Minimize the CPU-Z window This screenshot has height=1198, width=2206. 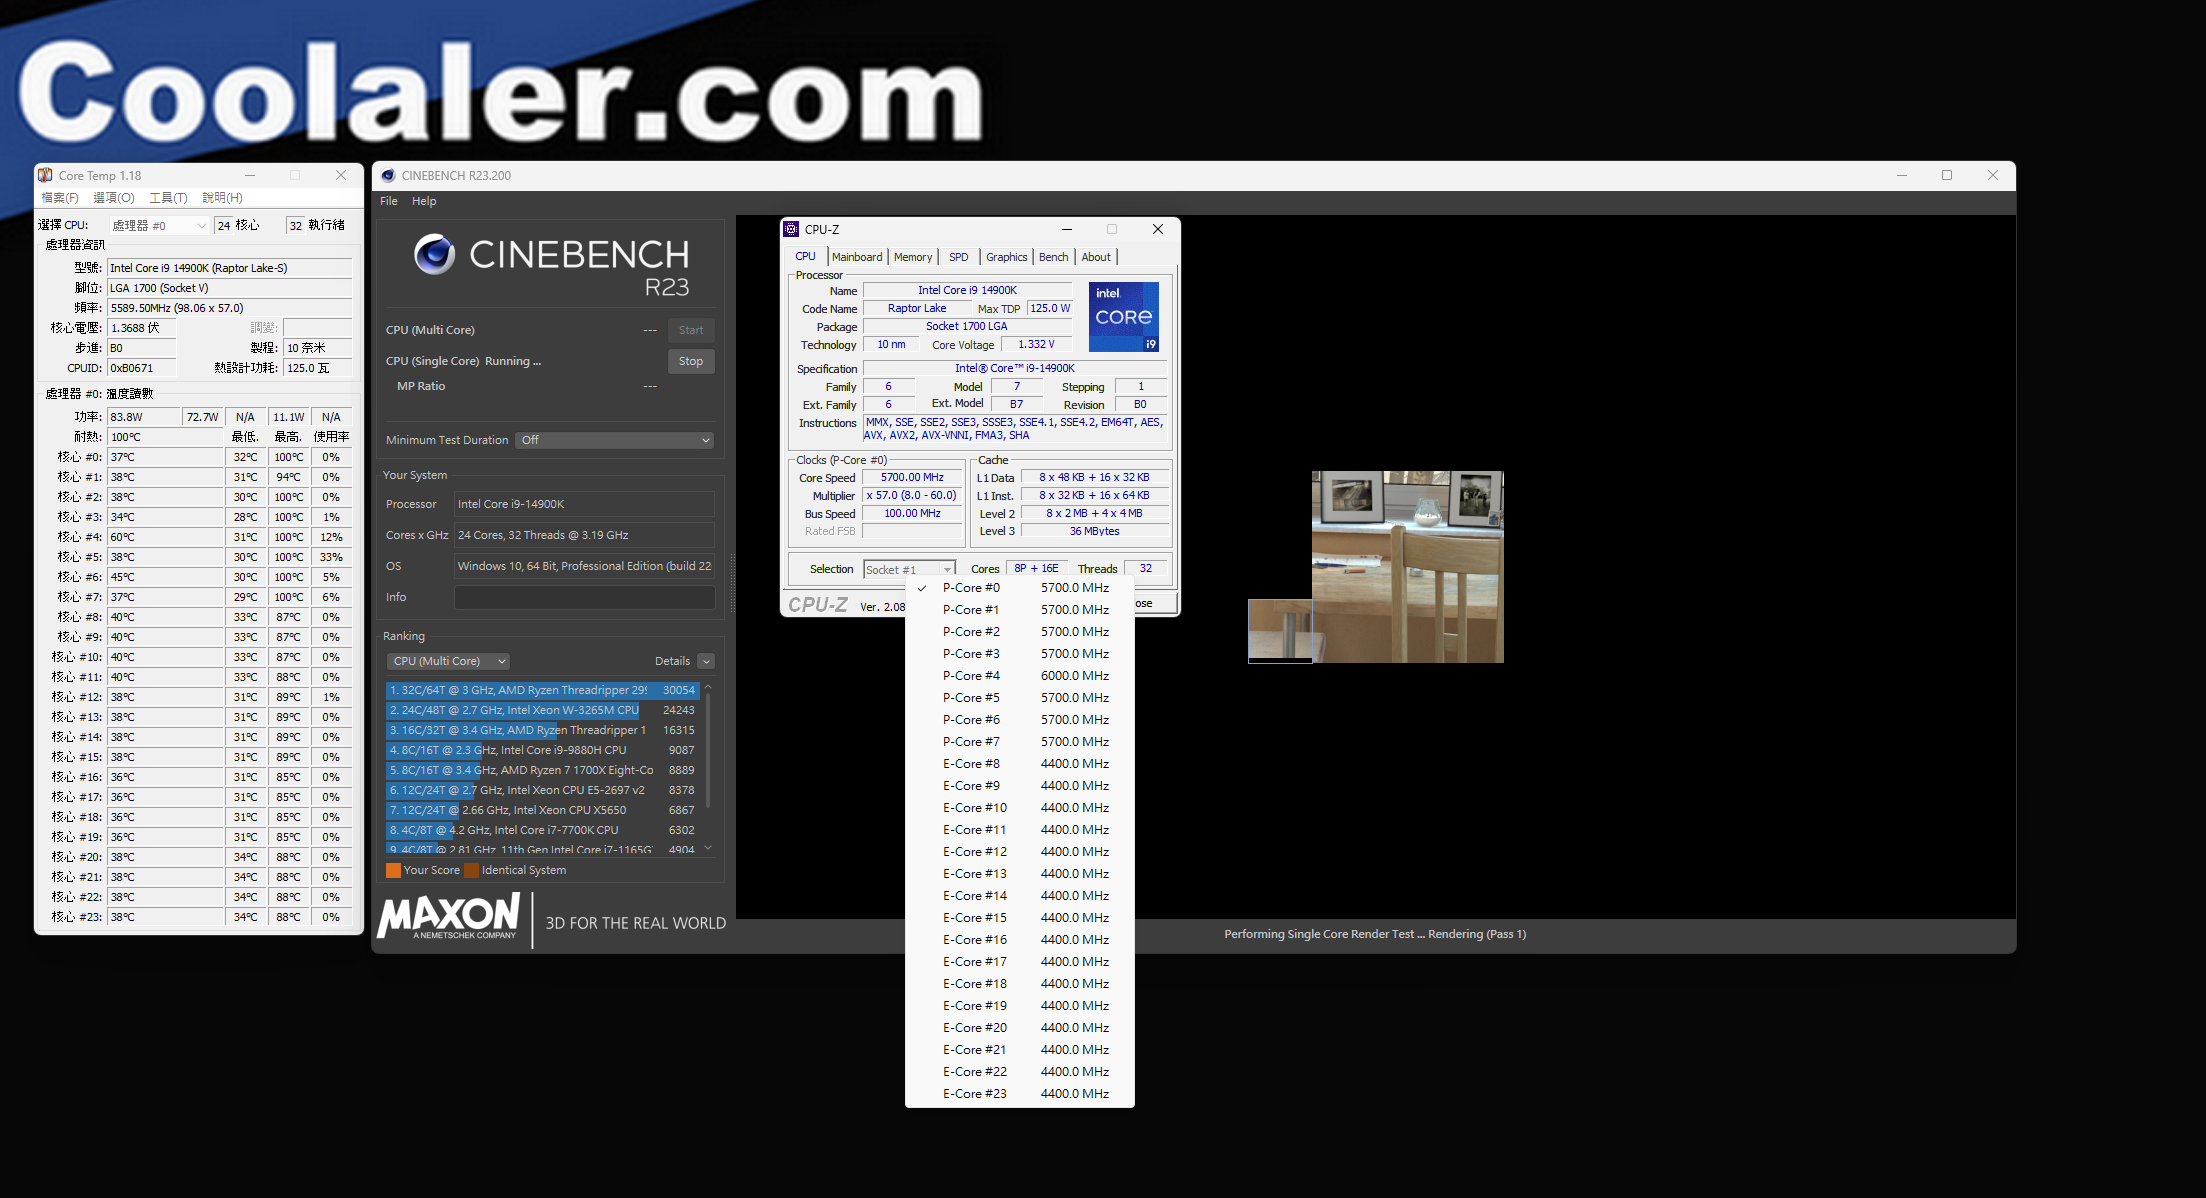[x=1066, y=229]
